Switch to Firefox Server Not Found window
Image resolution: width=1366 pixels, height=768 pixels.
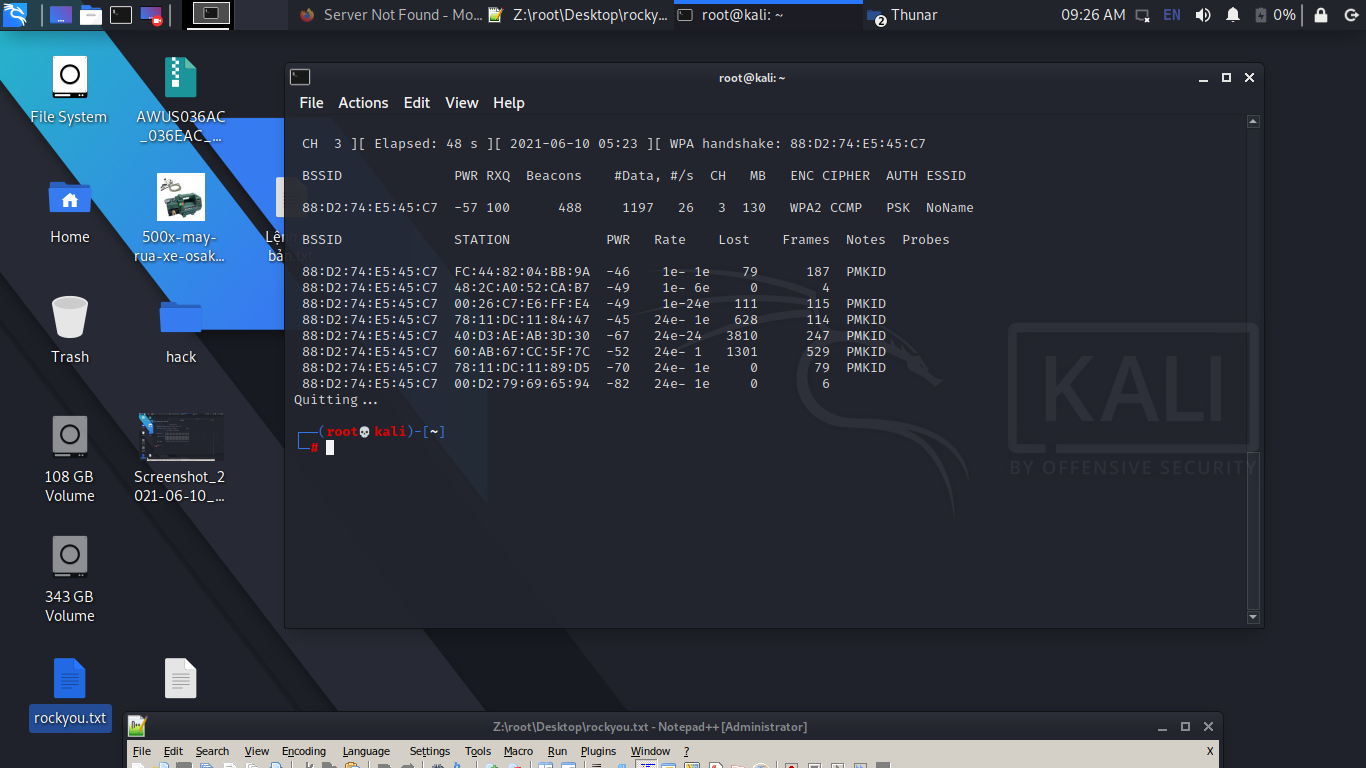coord(391,15)
